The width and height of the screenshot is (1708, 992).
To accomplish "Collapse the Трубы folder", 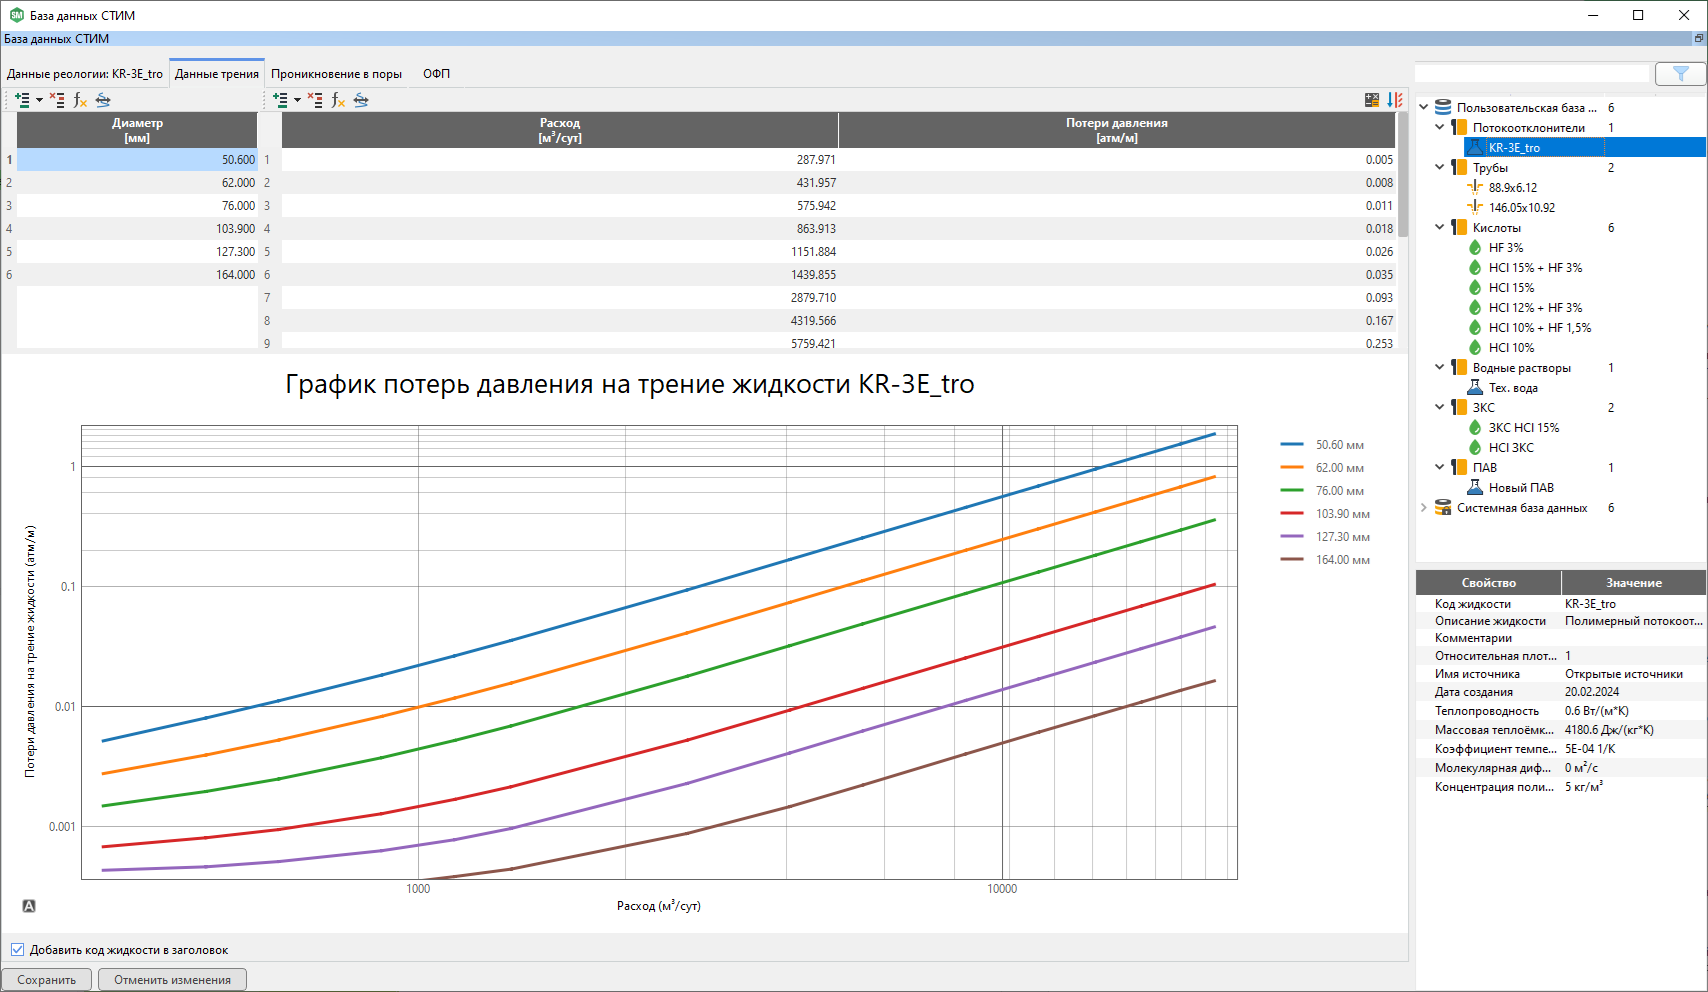I will tap(1440, 167).
